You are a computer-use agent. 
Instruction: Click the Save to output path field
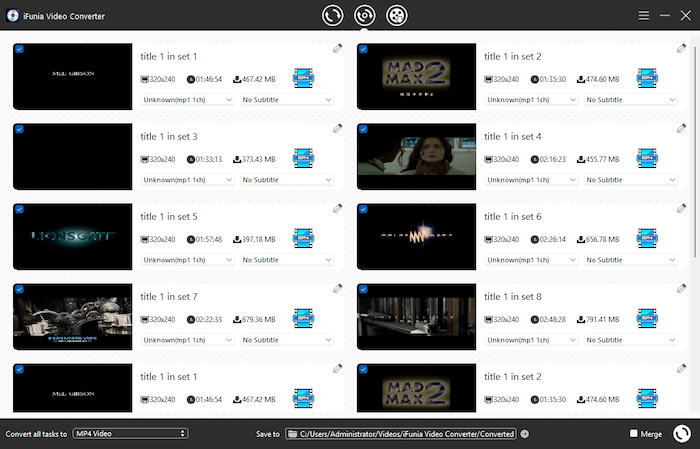[x=400, y=434]
